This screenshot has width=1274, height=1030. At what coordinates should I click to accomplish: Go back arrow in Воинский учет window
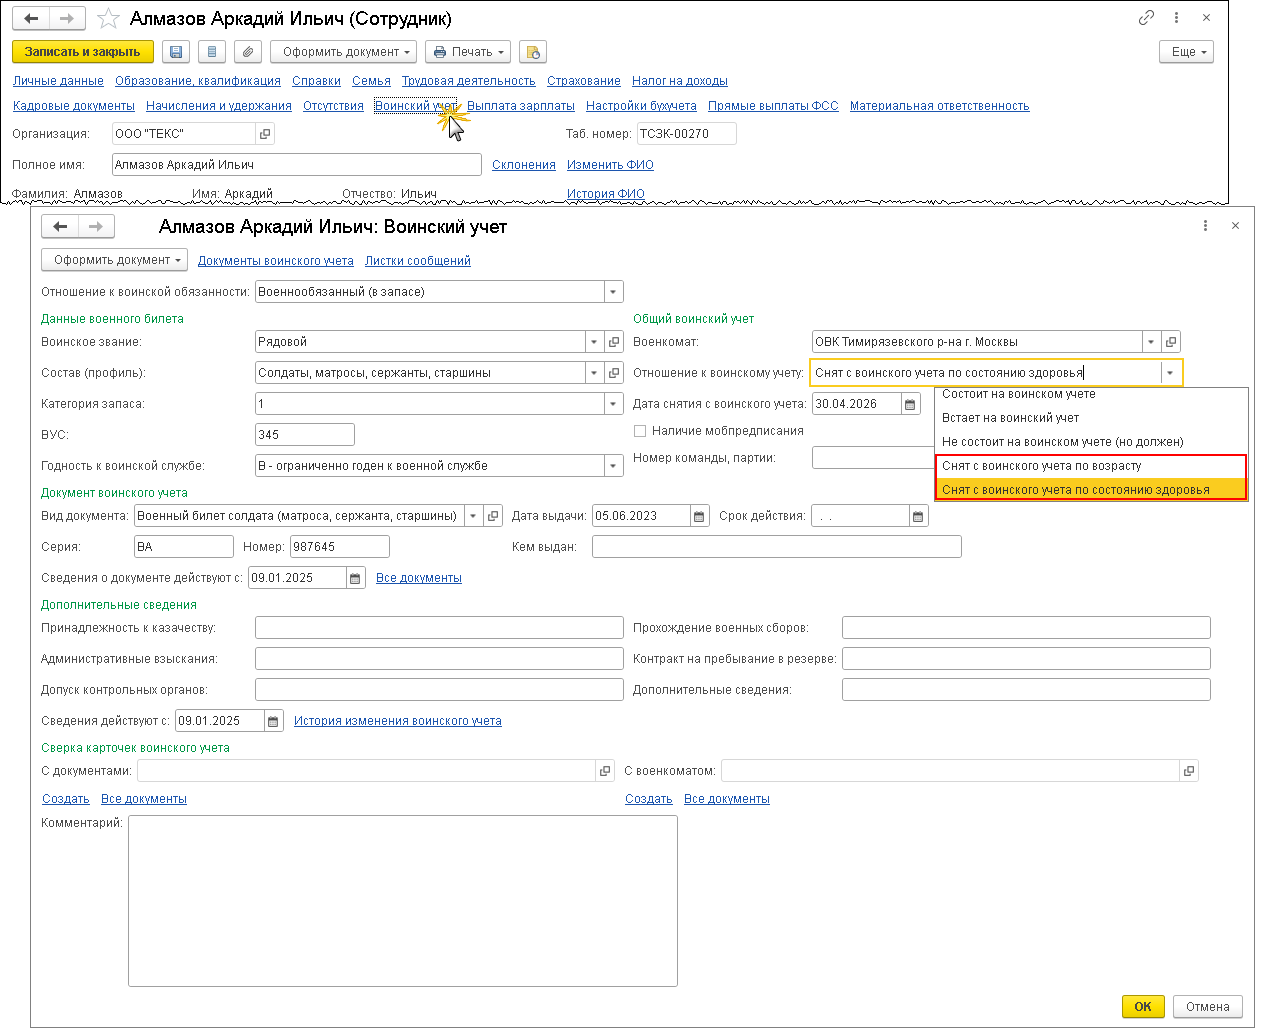click(60, 226)
